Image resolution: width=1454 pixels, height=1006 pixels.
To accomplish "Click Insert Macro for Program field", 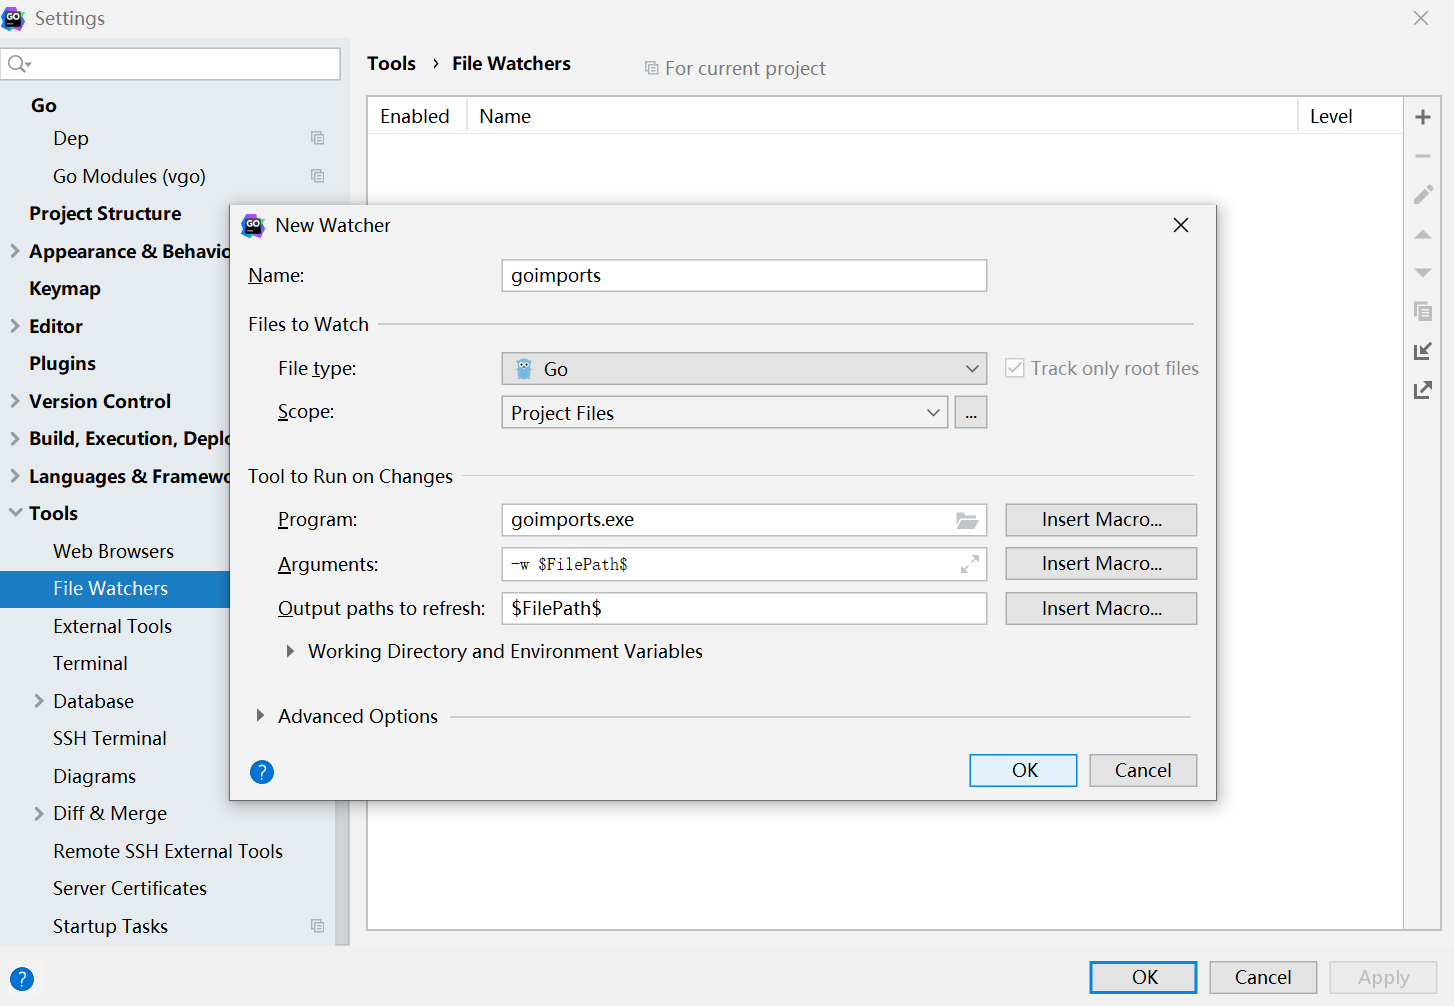I will [x=1101, y=520].
